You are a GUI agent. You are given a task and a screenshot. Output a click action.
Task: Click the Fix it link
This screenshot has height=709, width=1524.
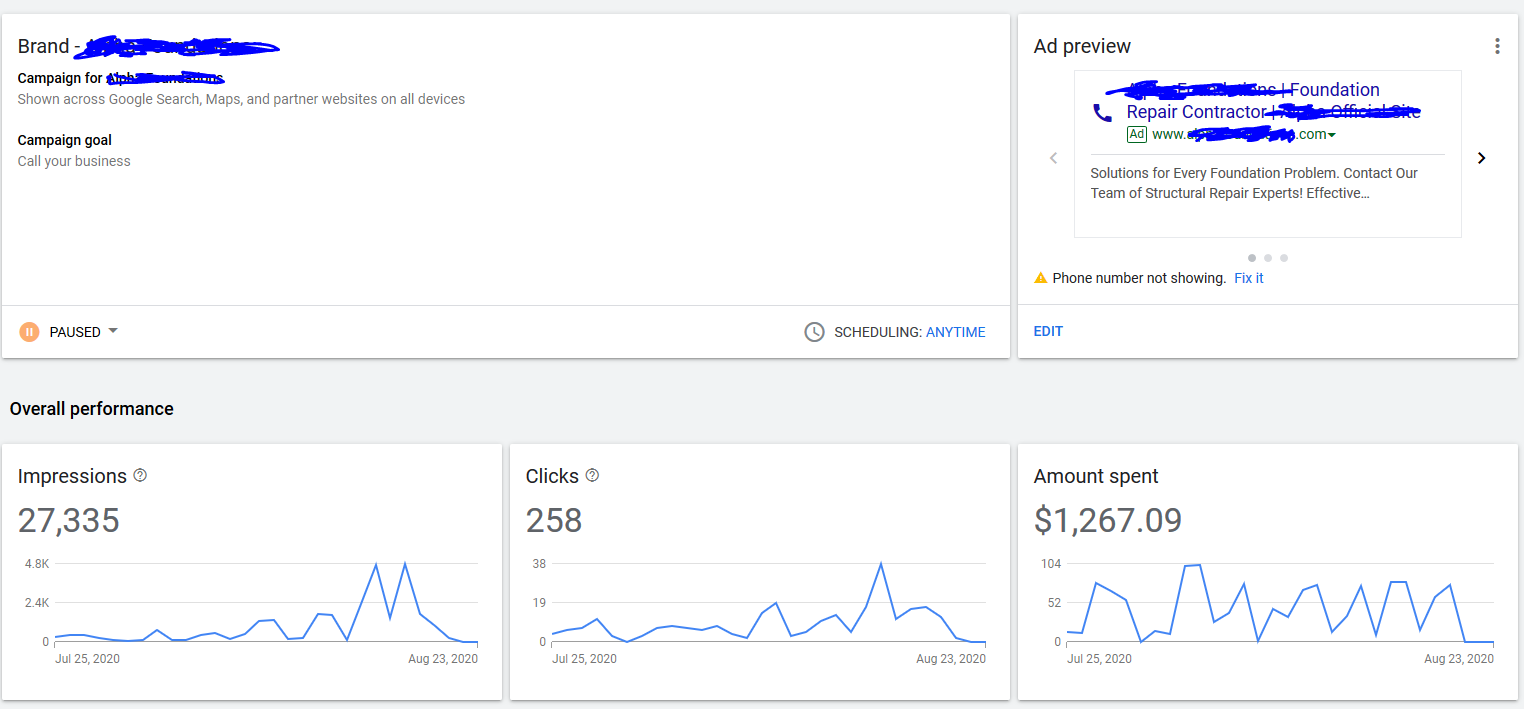(1248, 278)
